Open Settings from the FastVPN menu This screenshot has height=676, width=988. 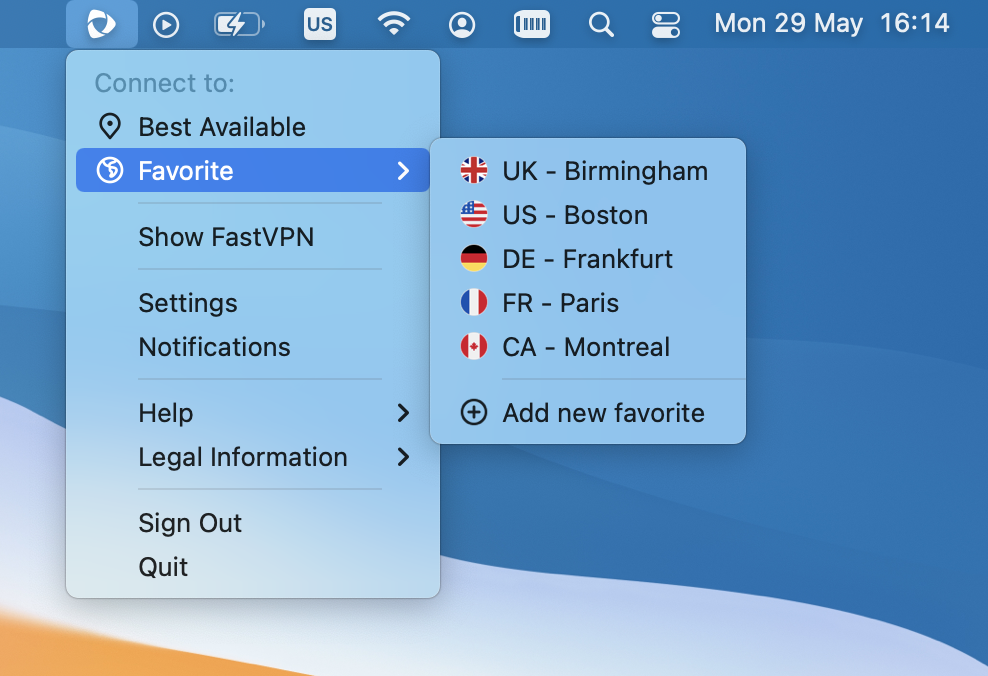click(253, 303)
